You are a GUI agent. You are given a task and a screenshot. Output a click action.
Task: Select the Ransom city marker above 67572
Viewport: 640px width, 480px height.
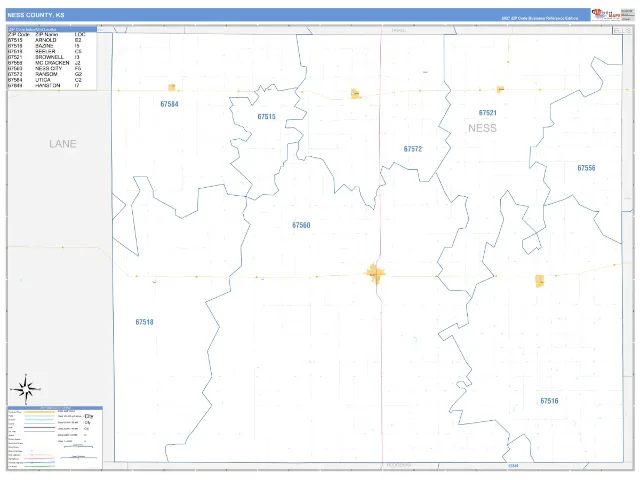click(355, 94)
